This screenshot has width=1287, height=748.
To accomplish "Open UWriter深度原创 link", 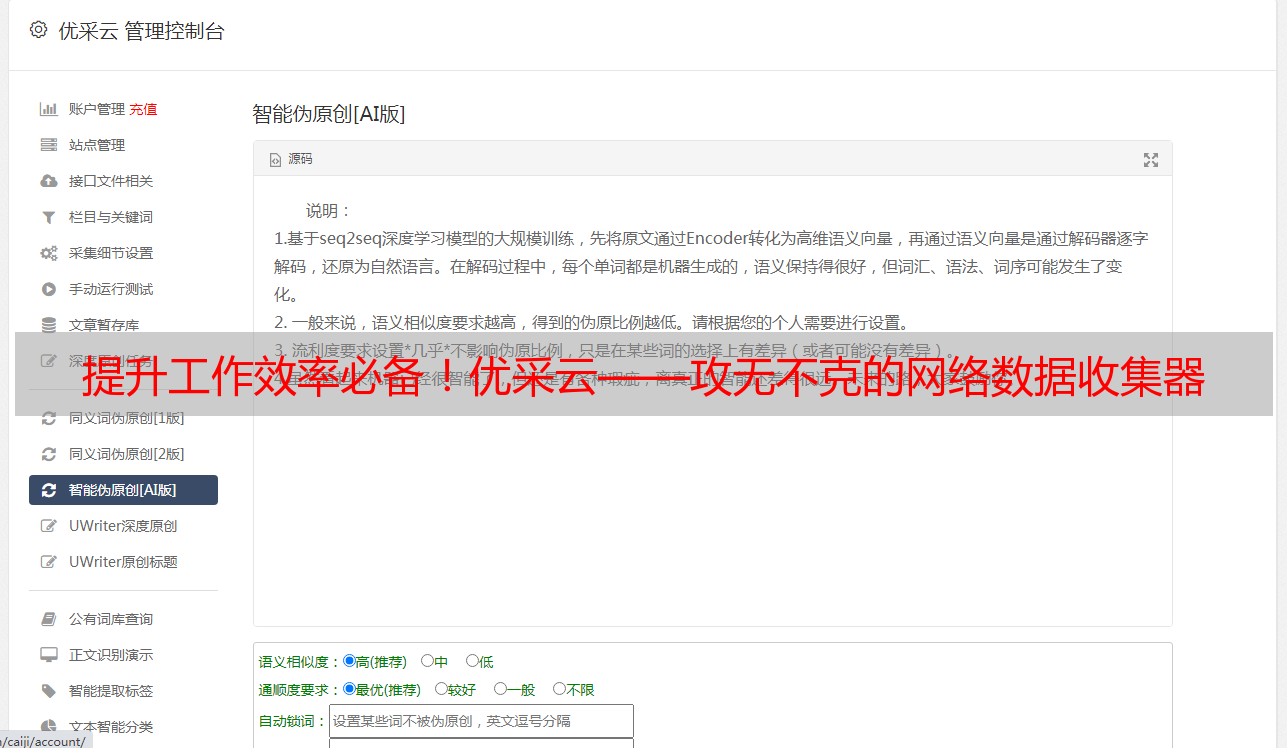I will click(123, 526).
